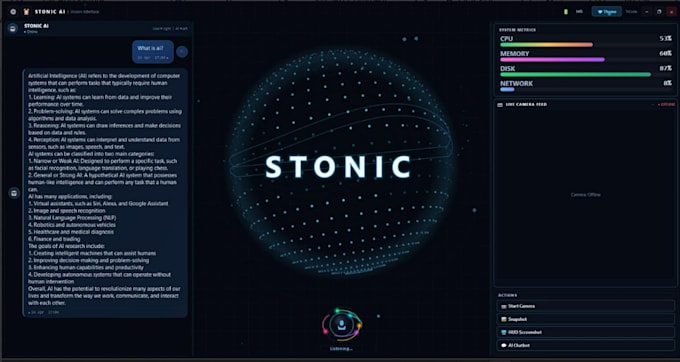Click the Disk 87% value
Screen dimensions: 680x362
click(x=666, y=68)
